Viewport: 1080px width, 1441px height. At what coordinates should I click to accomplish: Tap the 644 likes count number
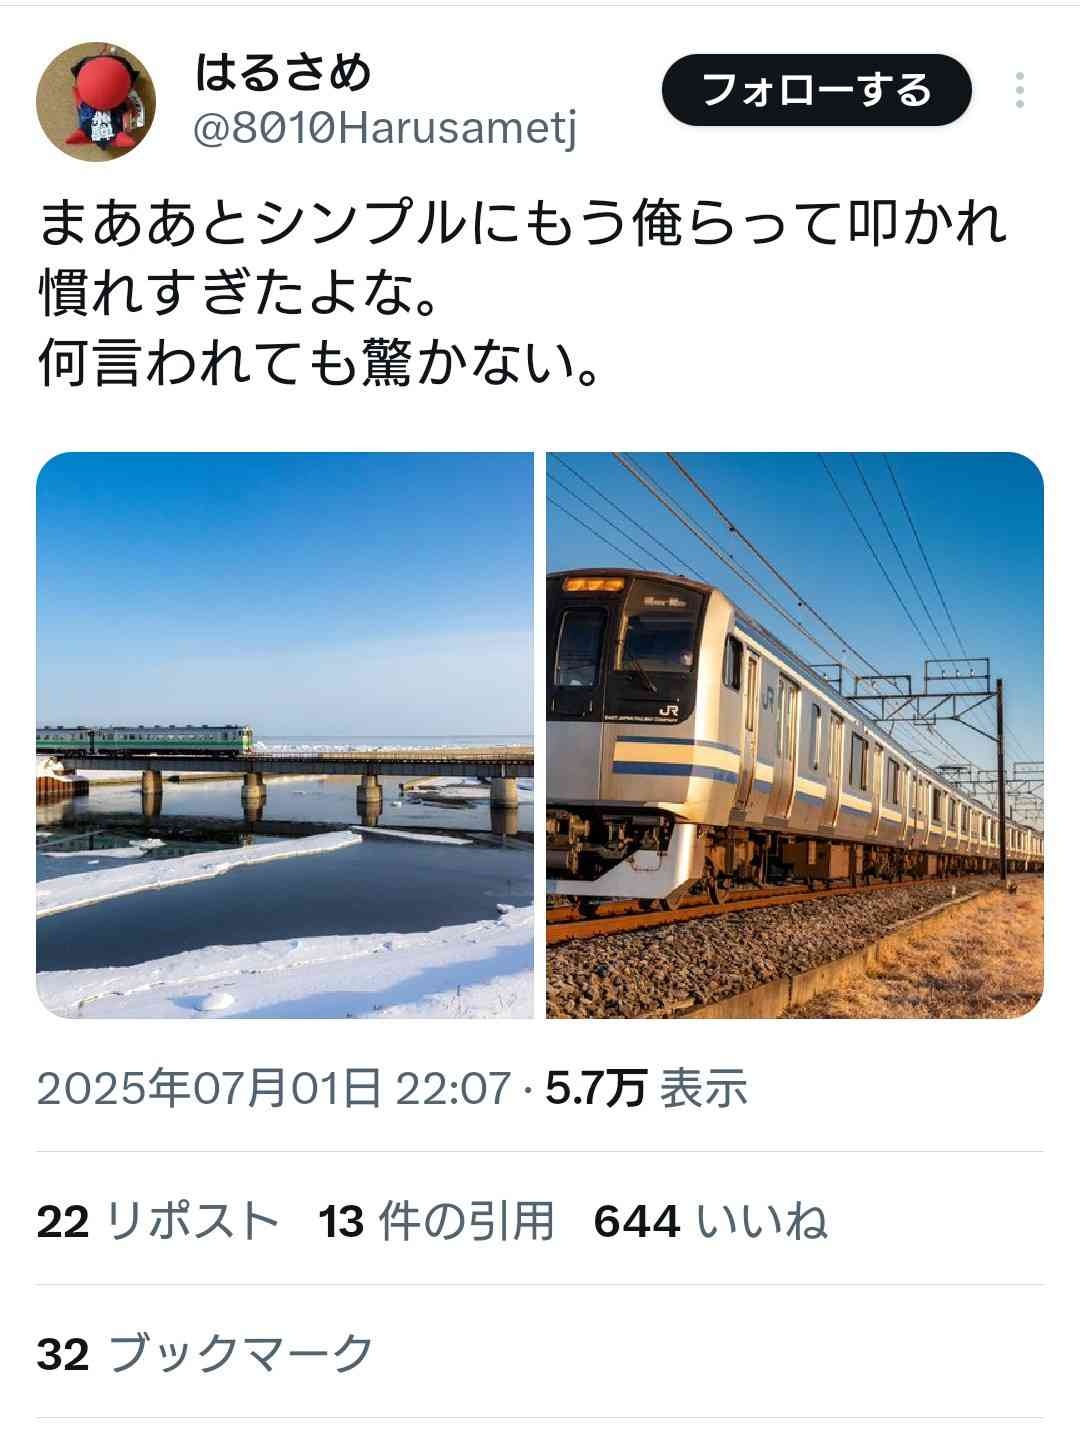637,1222
